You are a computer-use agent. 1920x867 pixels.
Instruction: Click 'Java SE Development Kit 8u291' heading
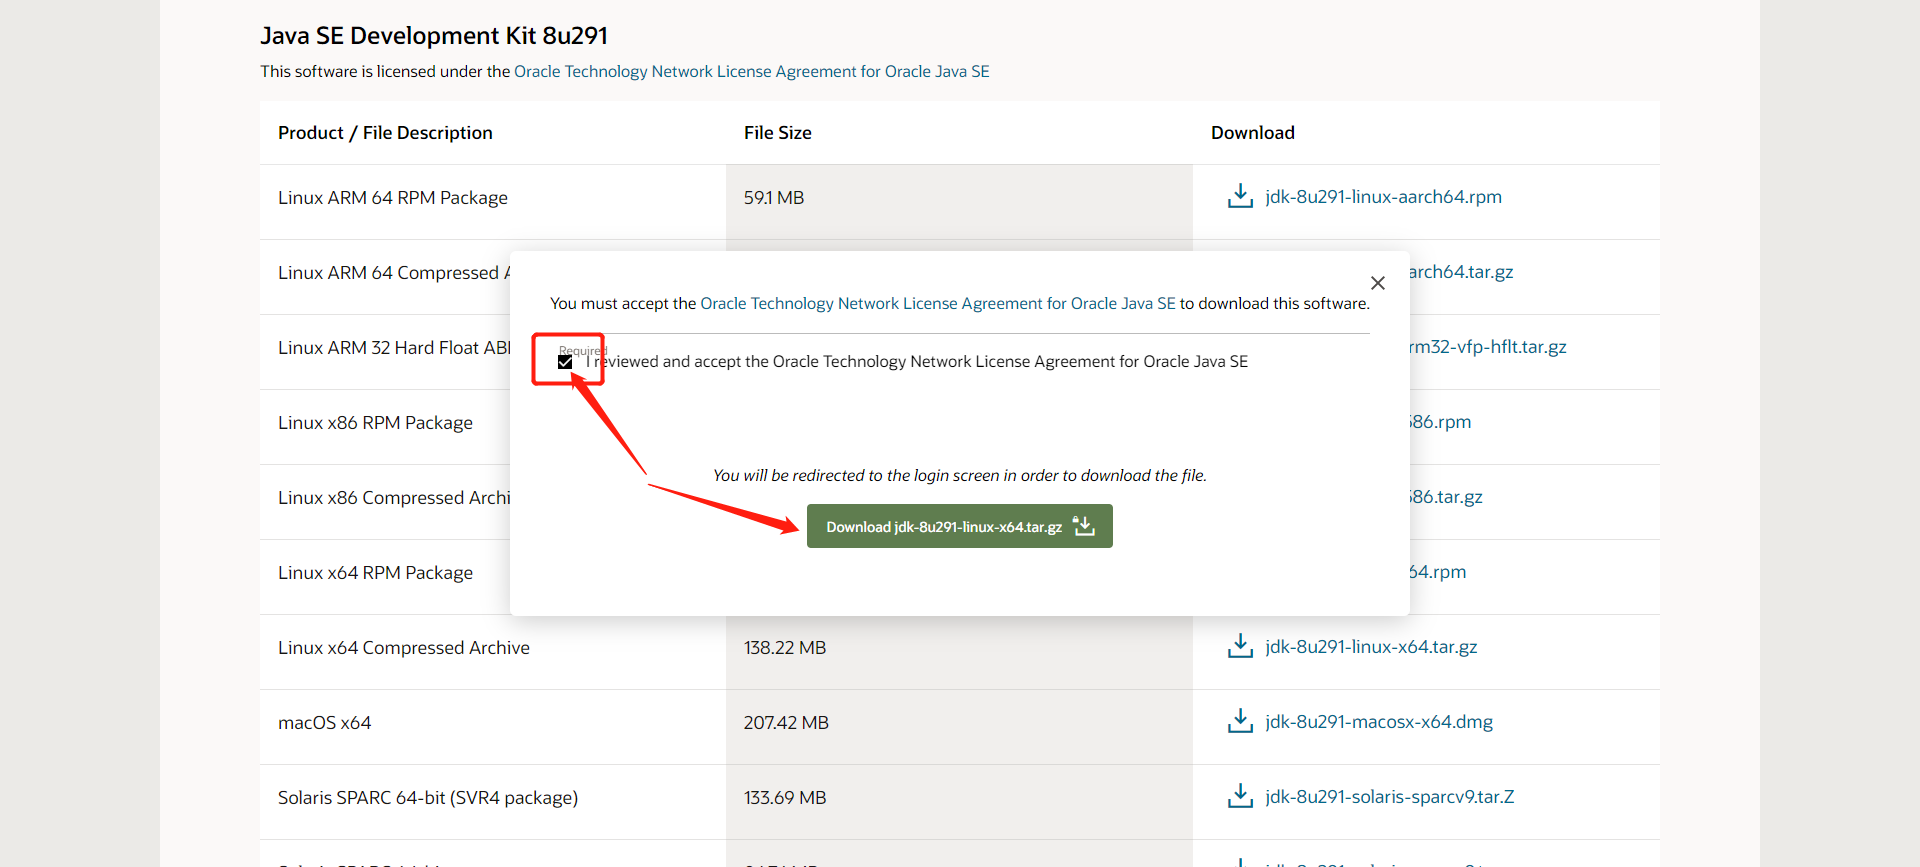tap(434, 36)
